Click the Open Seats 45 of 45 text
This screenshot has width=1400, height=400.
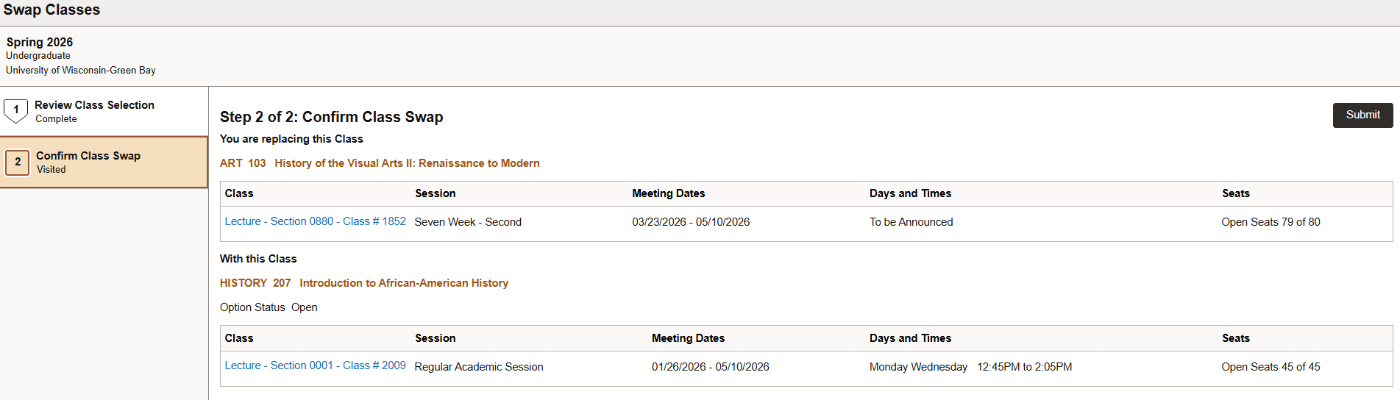(x=1270, y=367)
